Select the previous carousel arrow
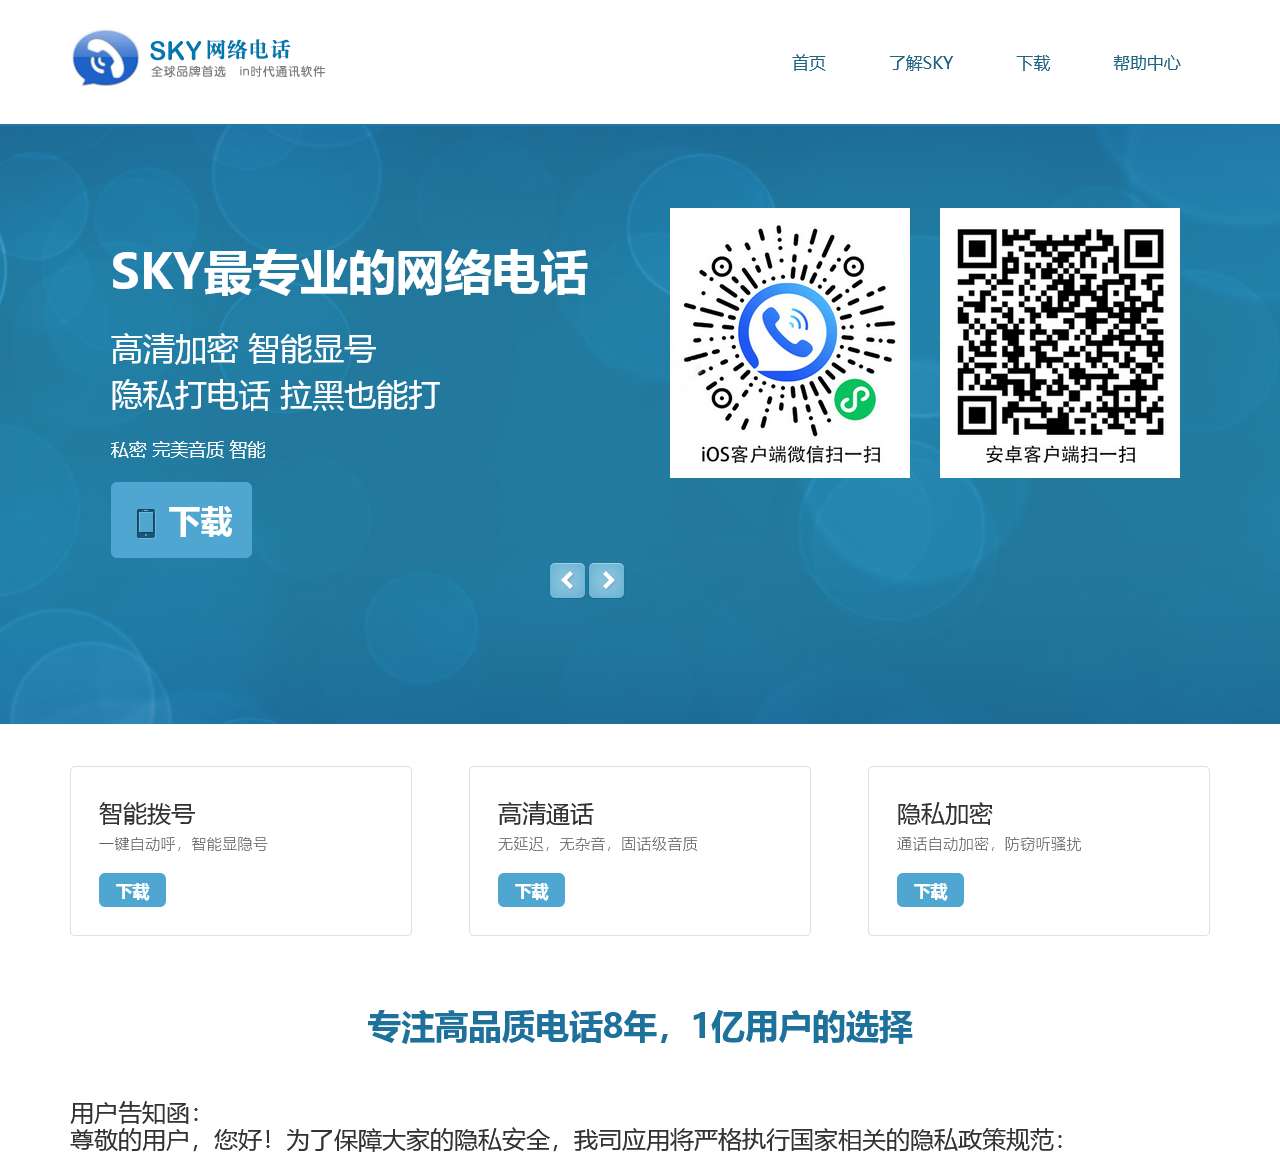 [568, 580]
